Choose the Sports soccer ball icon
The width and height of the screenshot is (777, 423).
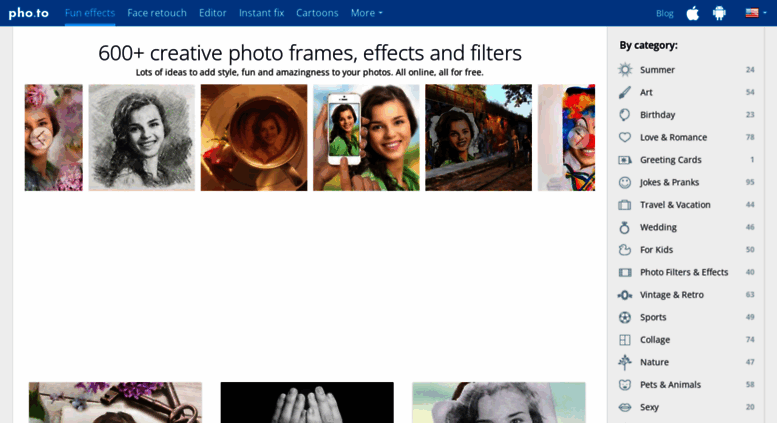[x=625, y=317]
